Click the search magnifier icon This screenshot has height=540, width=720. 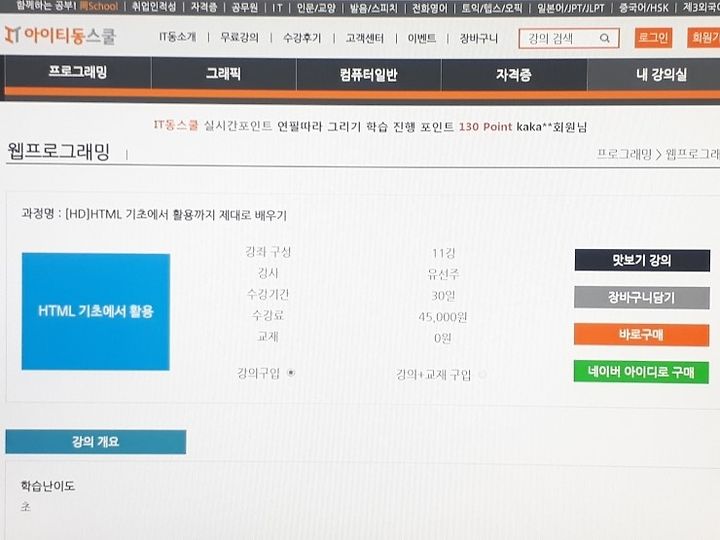pyautogui.click(x=605, y=39)
